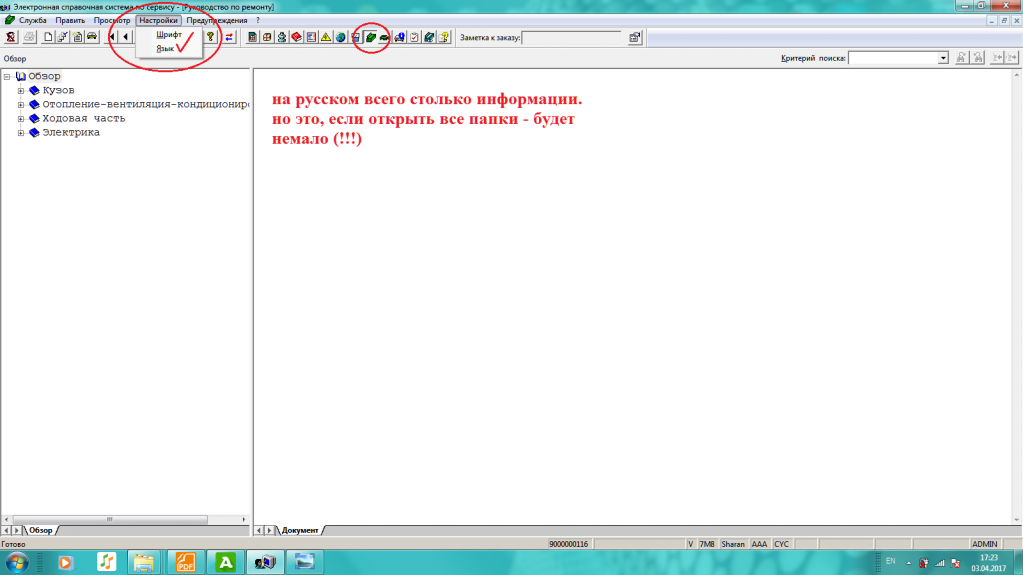This screenshot has width=1023, height=575.
Task: Click the green book icon in toolbar
Action: click(x=370, y=38)
